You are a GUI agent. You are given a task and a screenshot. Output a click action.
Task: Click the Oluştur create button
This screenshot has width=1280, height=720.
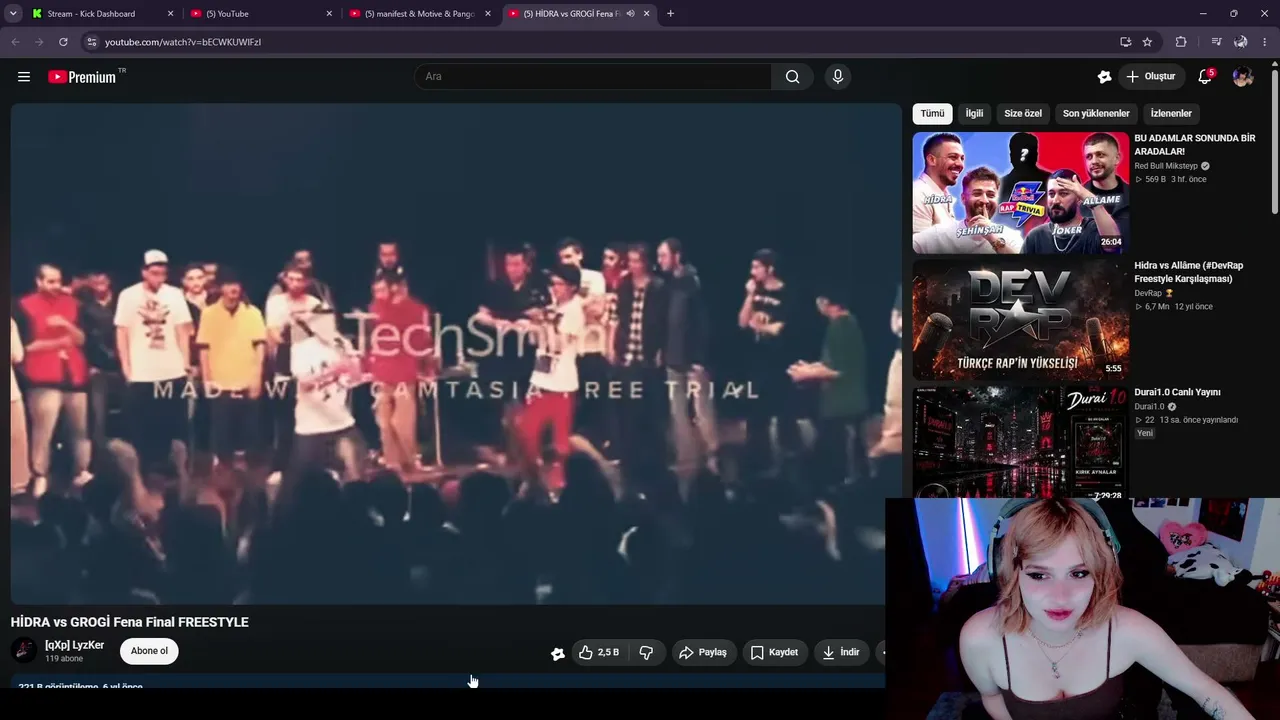1150,77
